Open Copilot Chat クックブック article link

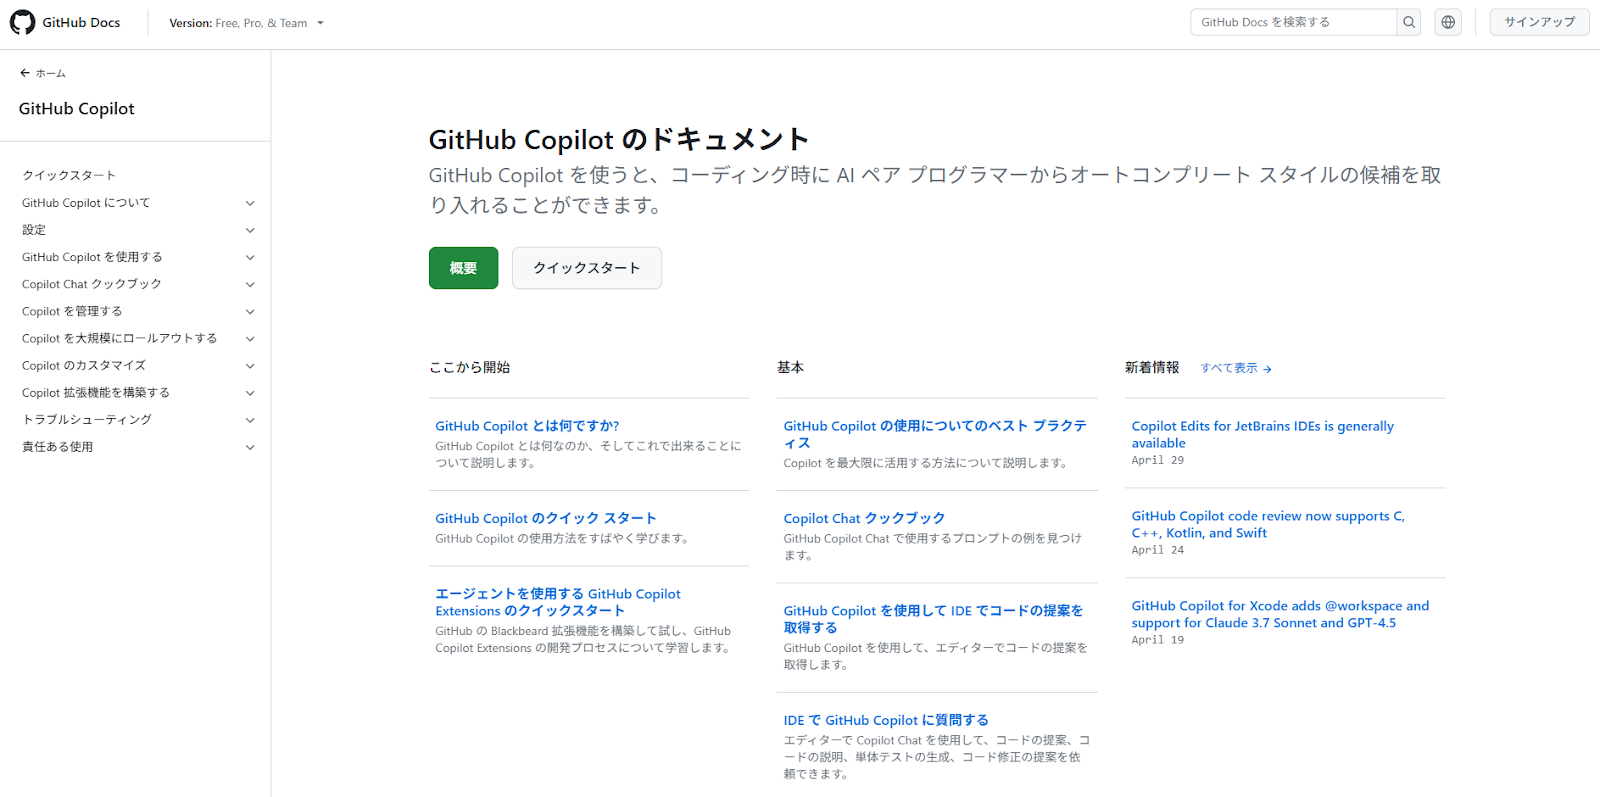click(864, 518)
